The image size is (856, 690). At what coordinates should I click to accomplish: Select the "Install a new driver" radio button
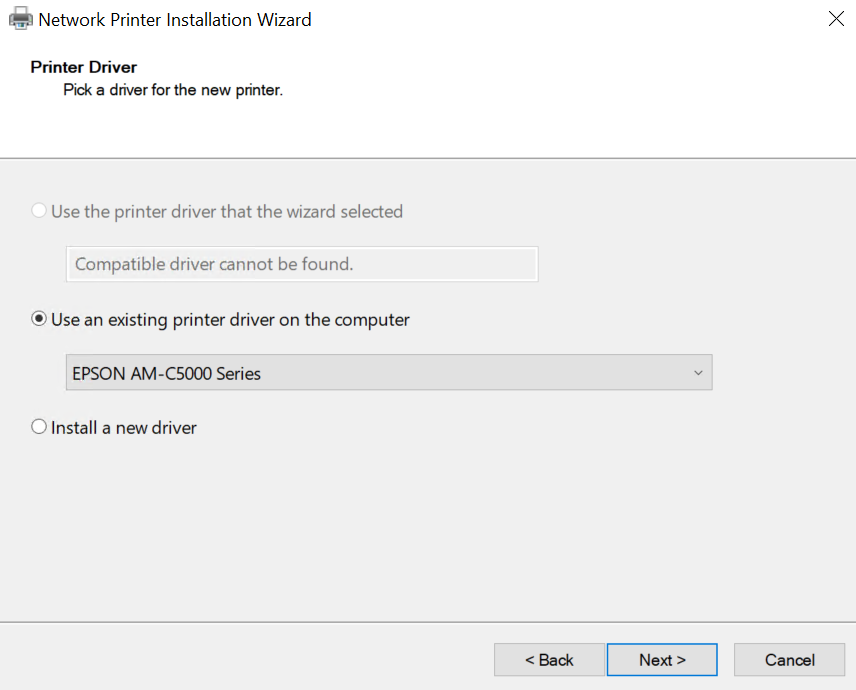(39, 427)
